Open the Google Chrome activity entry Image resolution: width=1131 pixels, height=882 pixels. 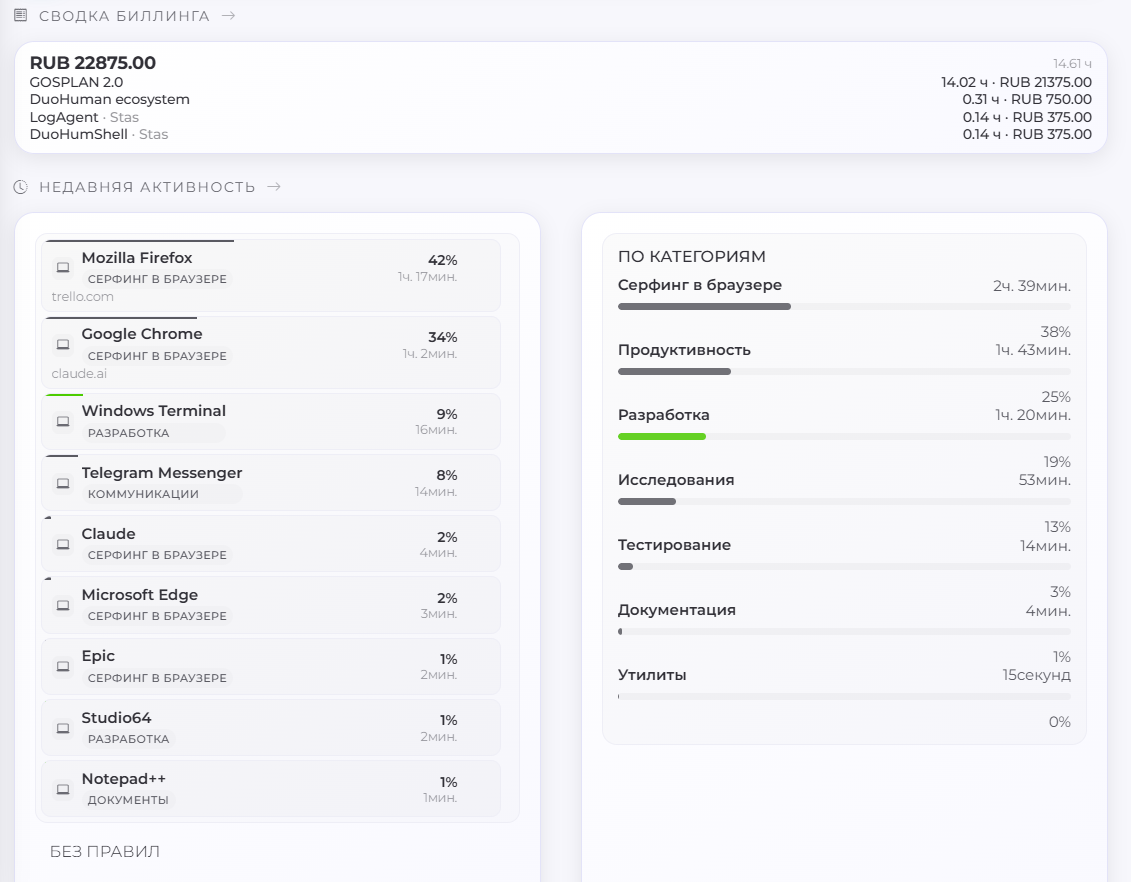coord(270,353)
